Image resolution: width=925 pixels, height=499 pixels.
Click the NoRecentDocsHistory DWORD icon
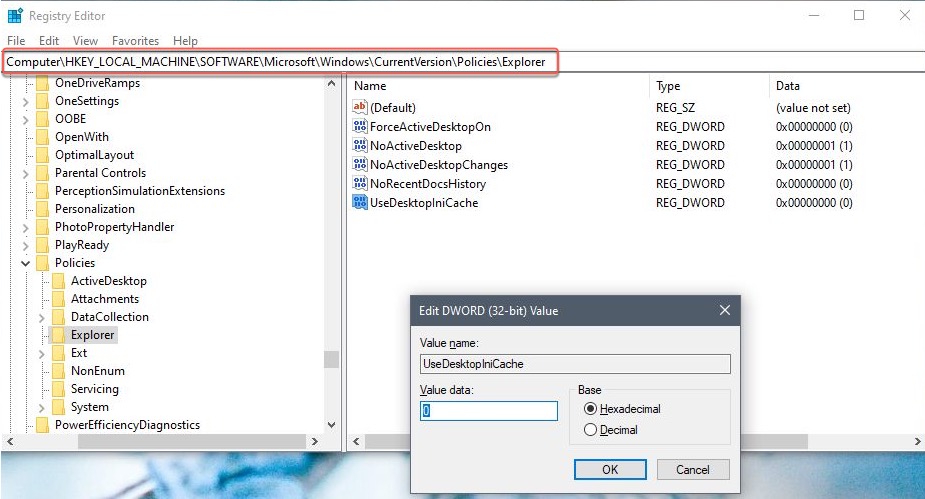(360, 183)
